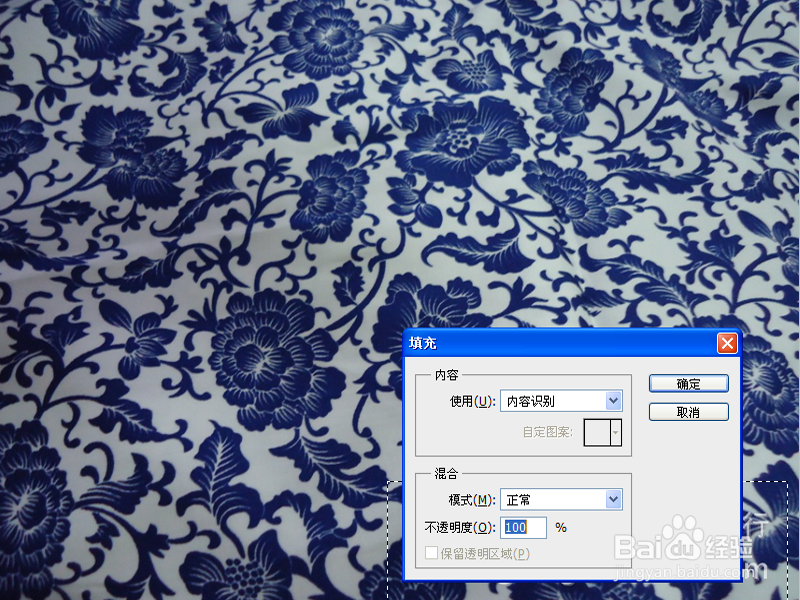800x600 pixels.
Task: Expand the 自定图案 pattern picker arrow
Action: pyautogui.click(x=616, y=433)
